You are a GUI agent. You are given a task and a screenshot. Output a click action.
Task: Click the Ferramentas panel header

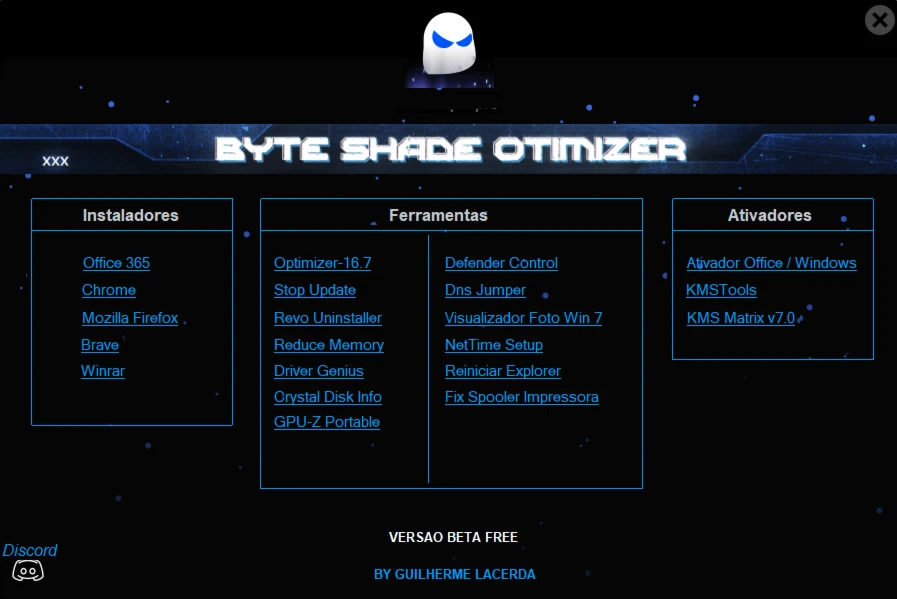click(x=451, y=215)
